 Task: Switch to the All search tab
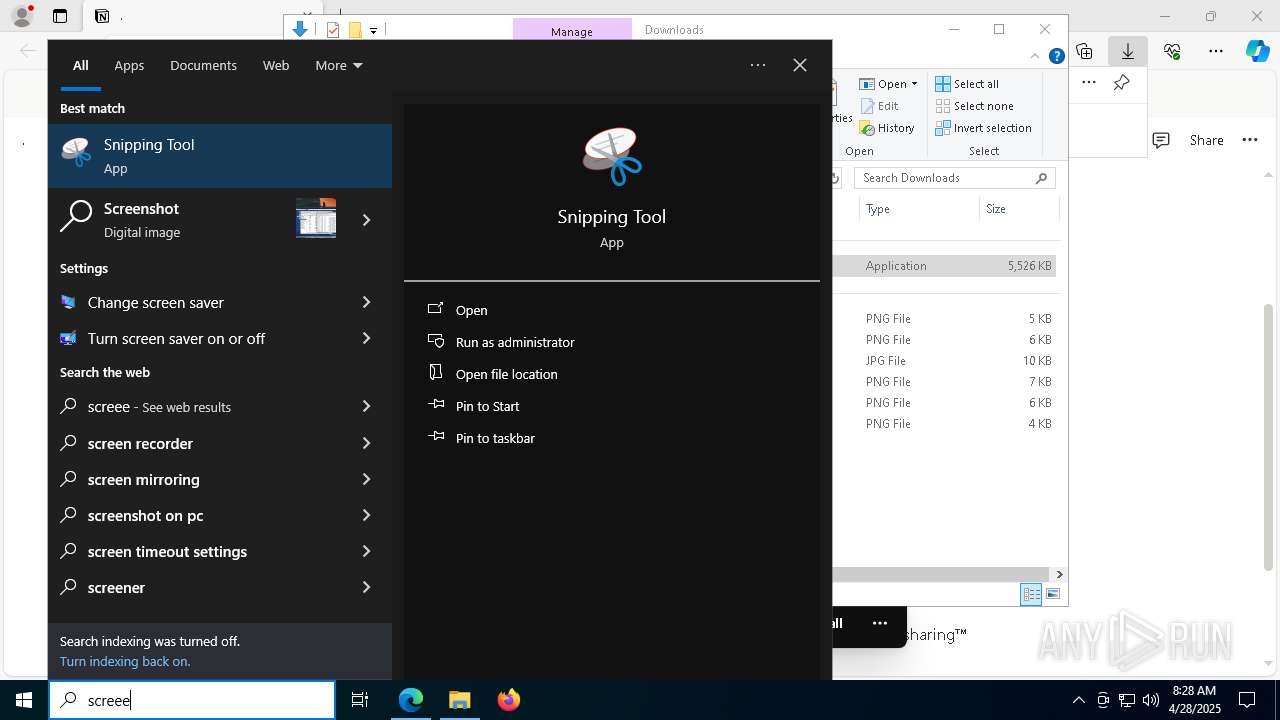click(x=80, y=65)
